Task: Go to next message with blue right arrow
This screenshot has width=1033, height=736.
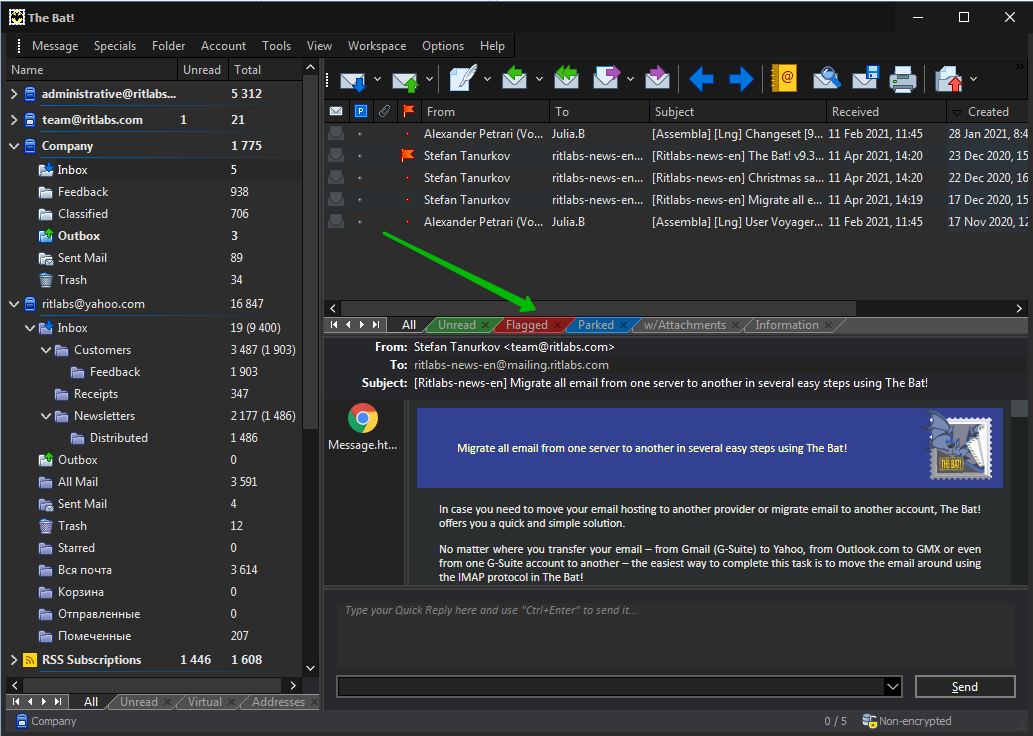Action: (741, 79)
